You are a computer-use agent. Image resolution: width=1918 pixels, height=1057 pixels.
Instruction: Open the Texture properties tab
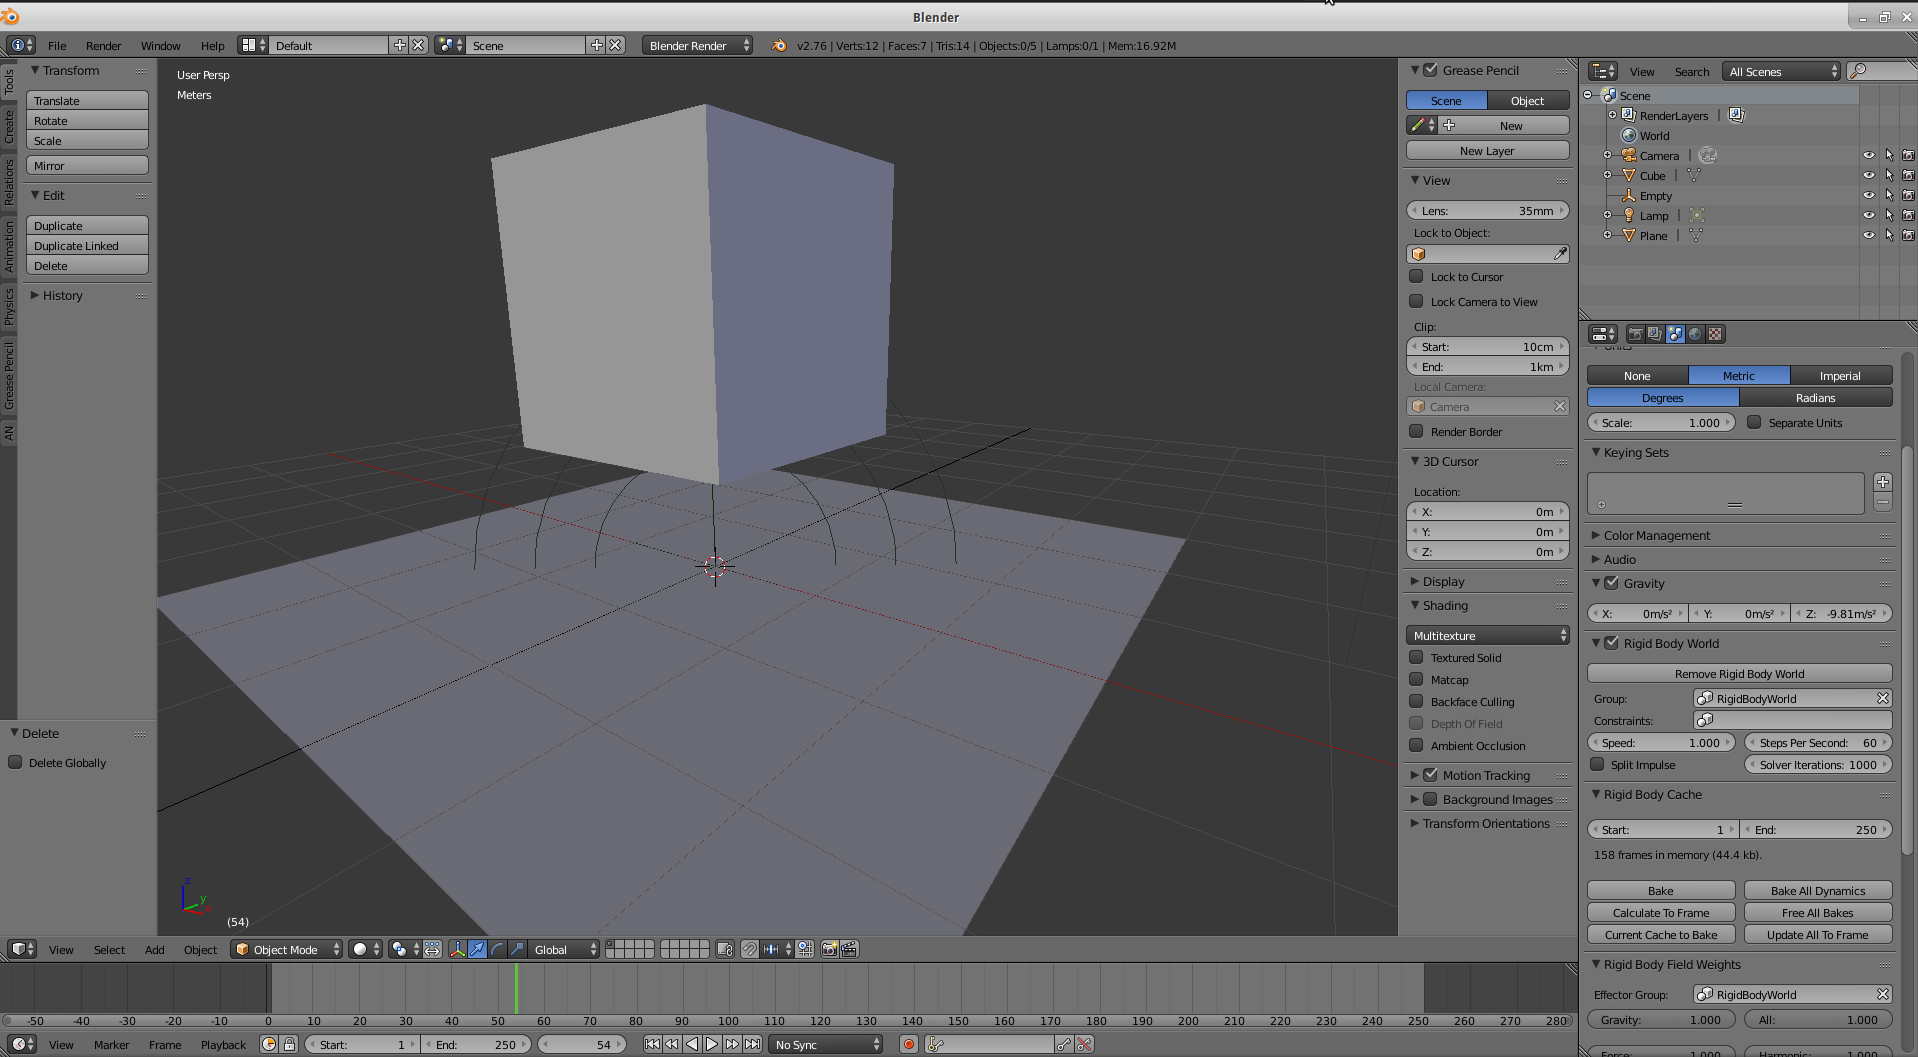coord(1715,334)
